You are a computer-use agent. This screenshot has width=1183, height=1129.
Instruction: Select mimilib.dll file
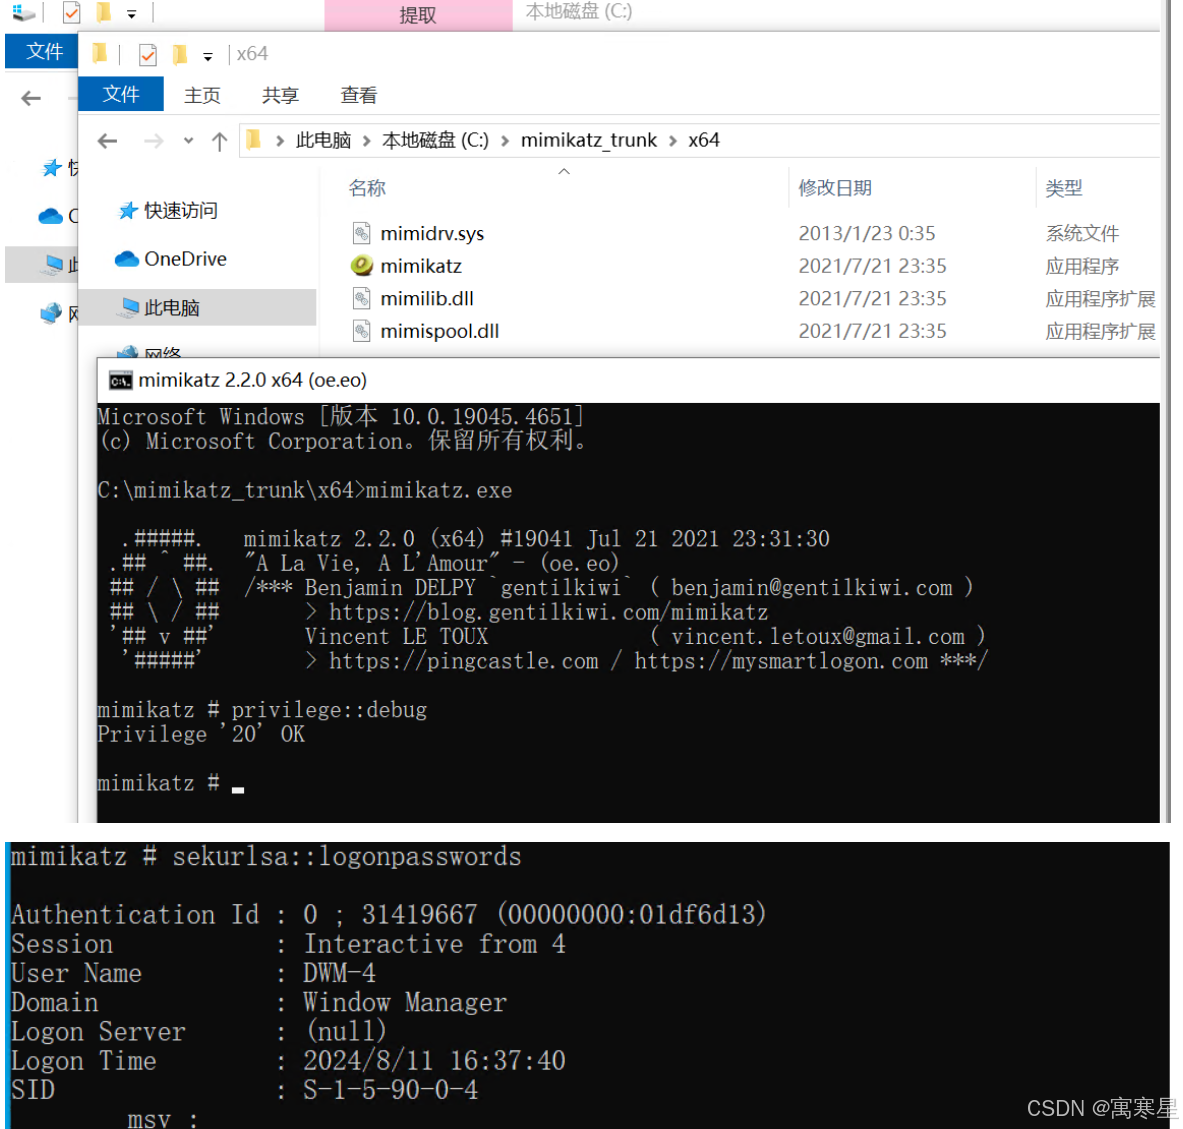427,299
